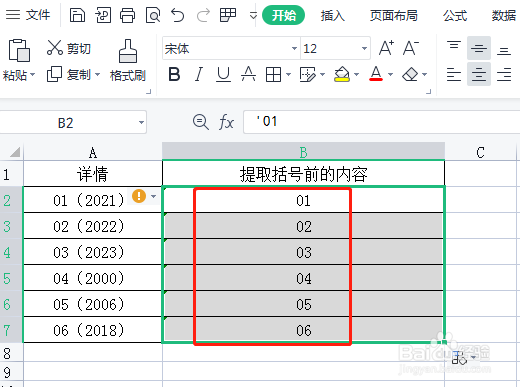Expand the fill color dropdown arrow
This screenshot has height=387, width=520.
(356, 74)
